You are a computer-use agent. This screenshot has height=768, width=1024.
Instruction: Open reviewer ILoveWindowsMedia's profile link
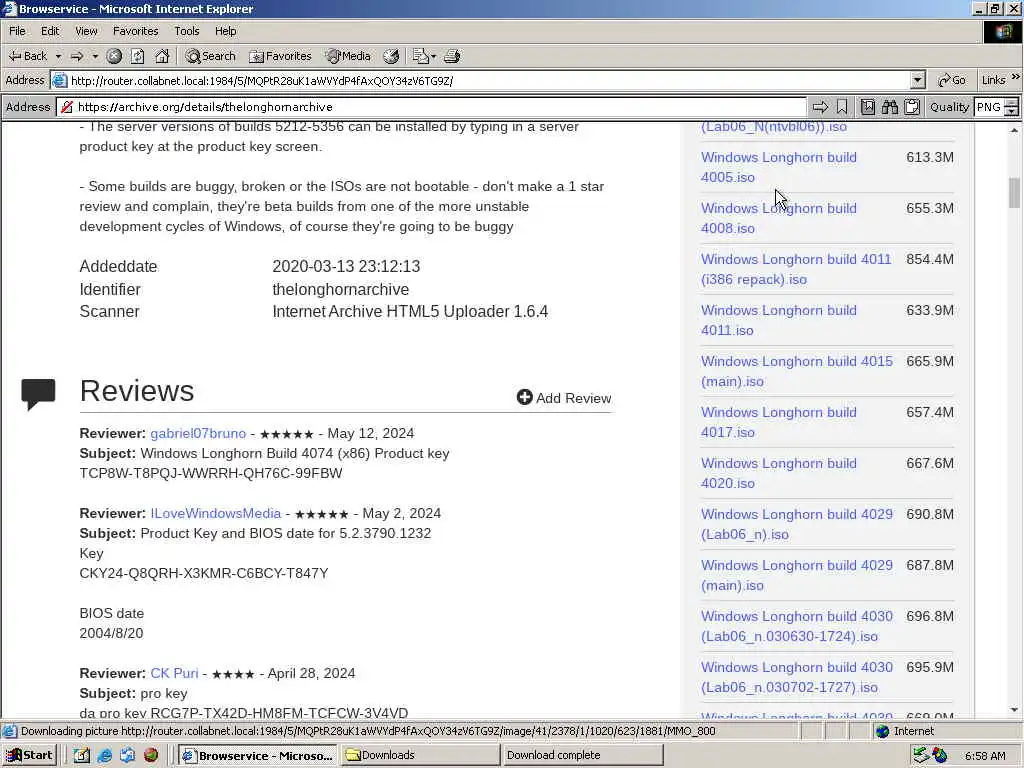[216, 513]
